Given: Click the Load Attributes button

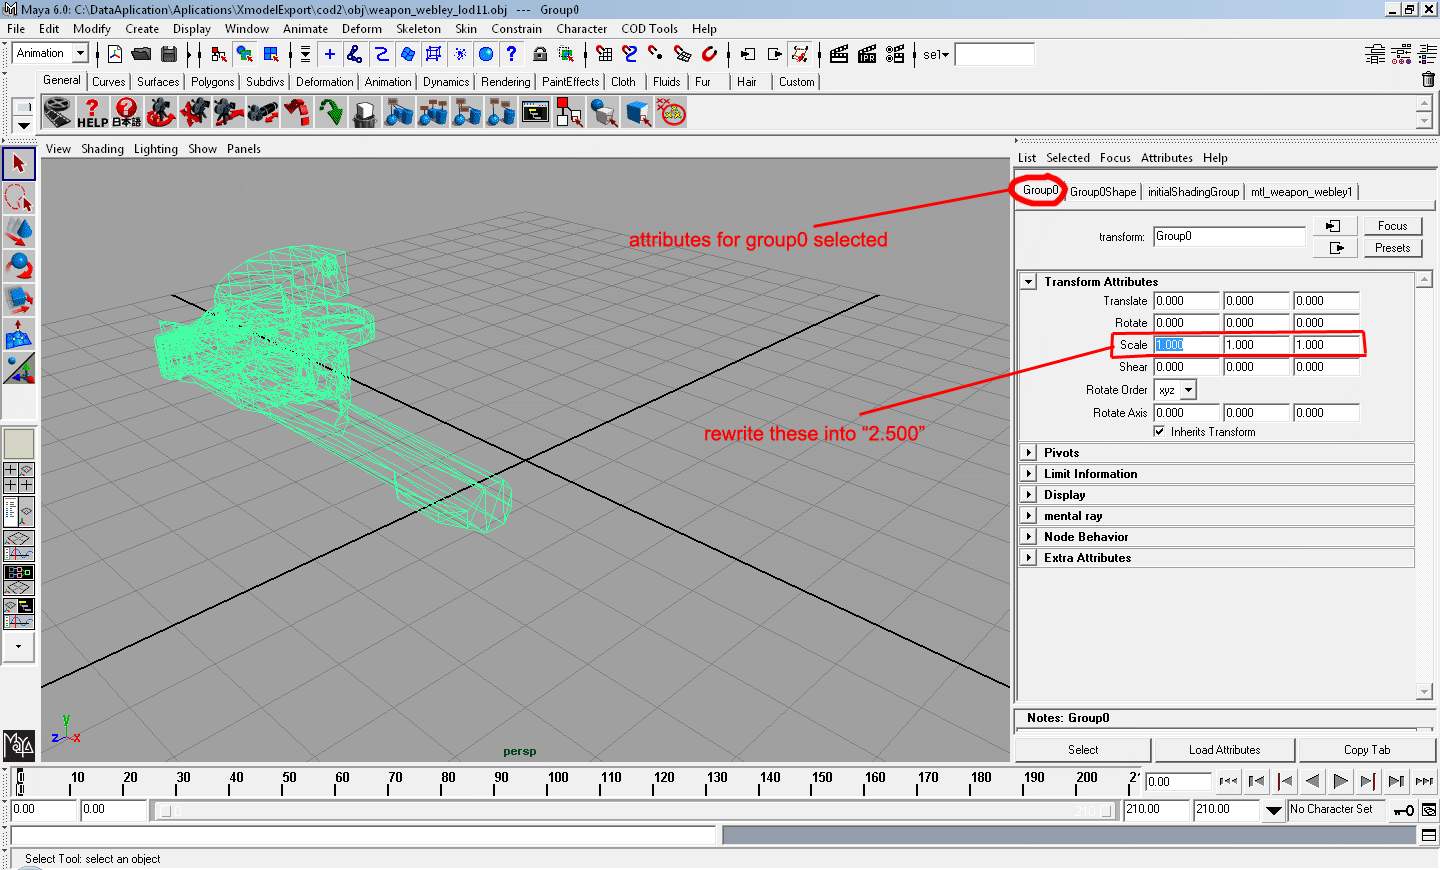Looking at the screenshot, I should [1224, 750].
